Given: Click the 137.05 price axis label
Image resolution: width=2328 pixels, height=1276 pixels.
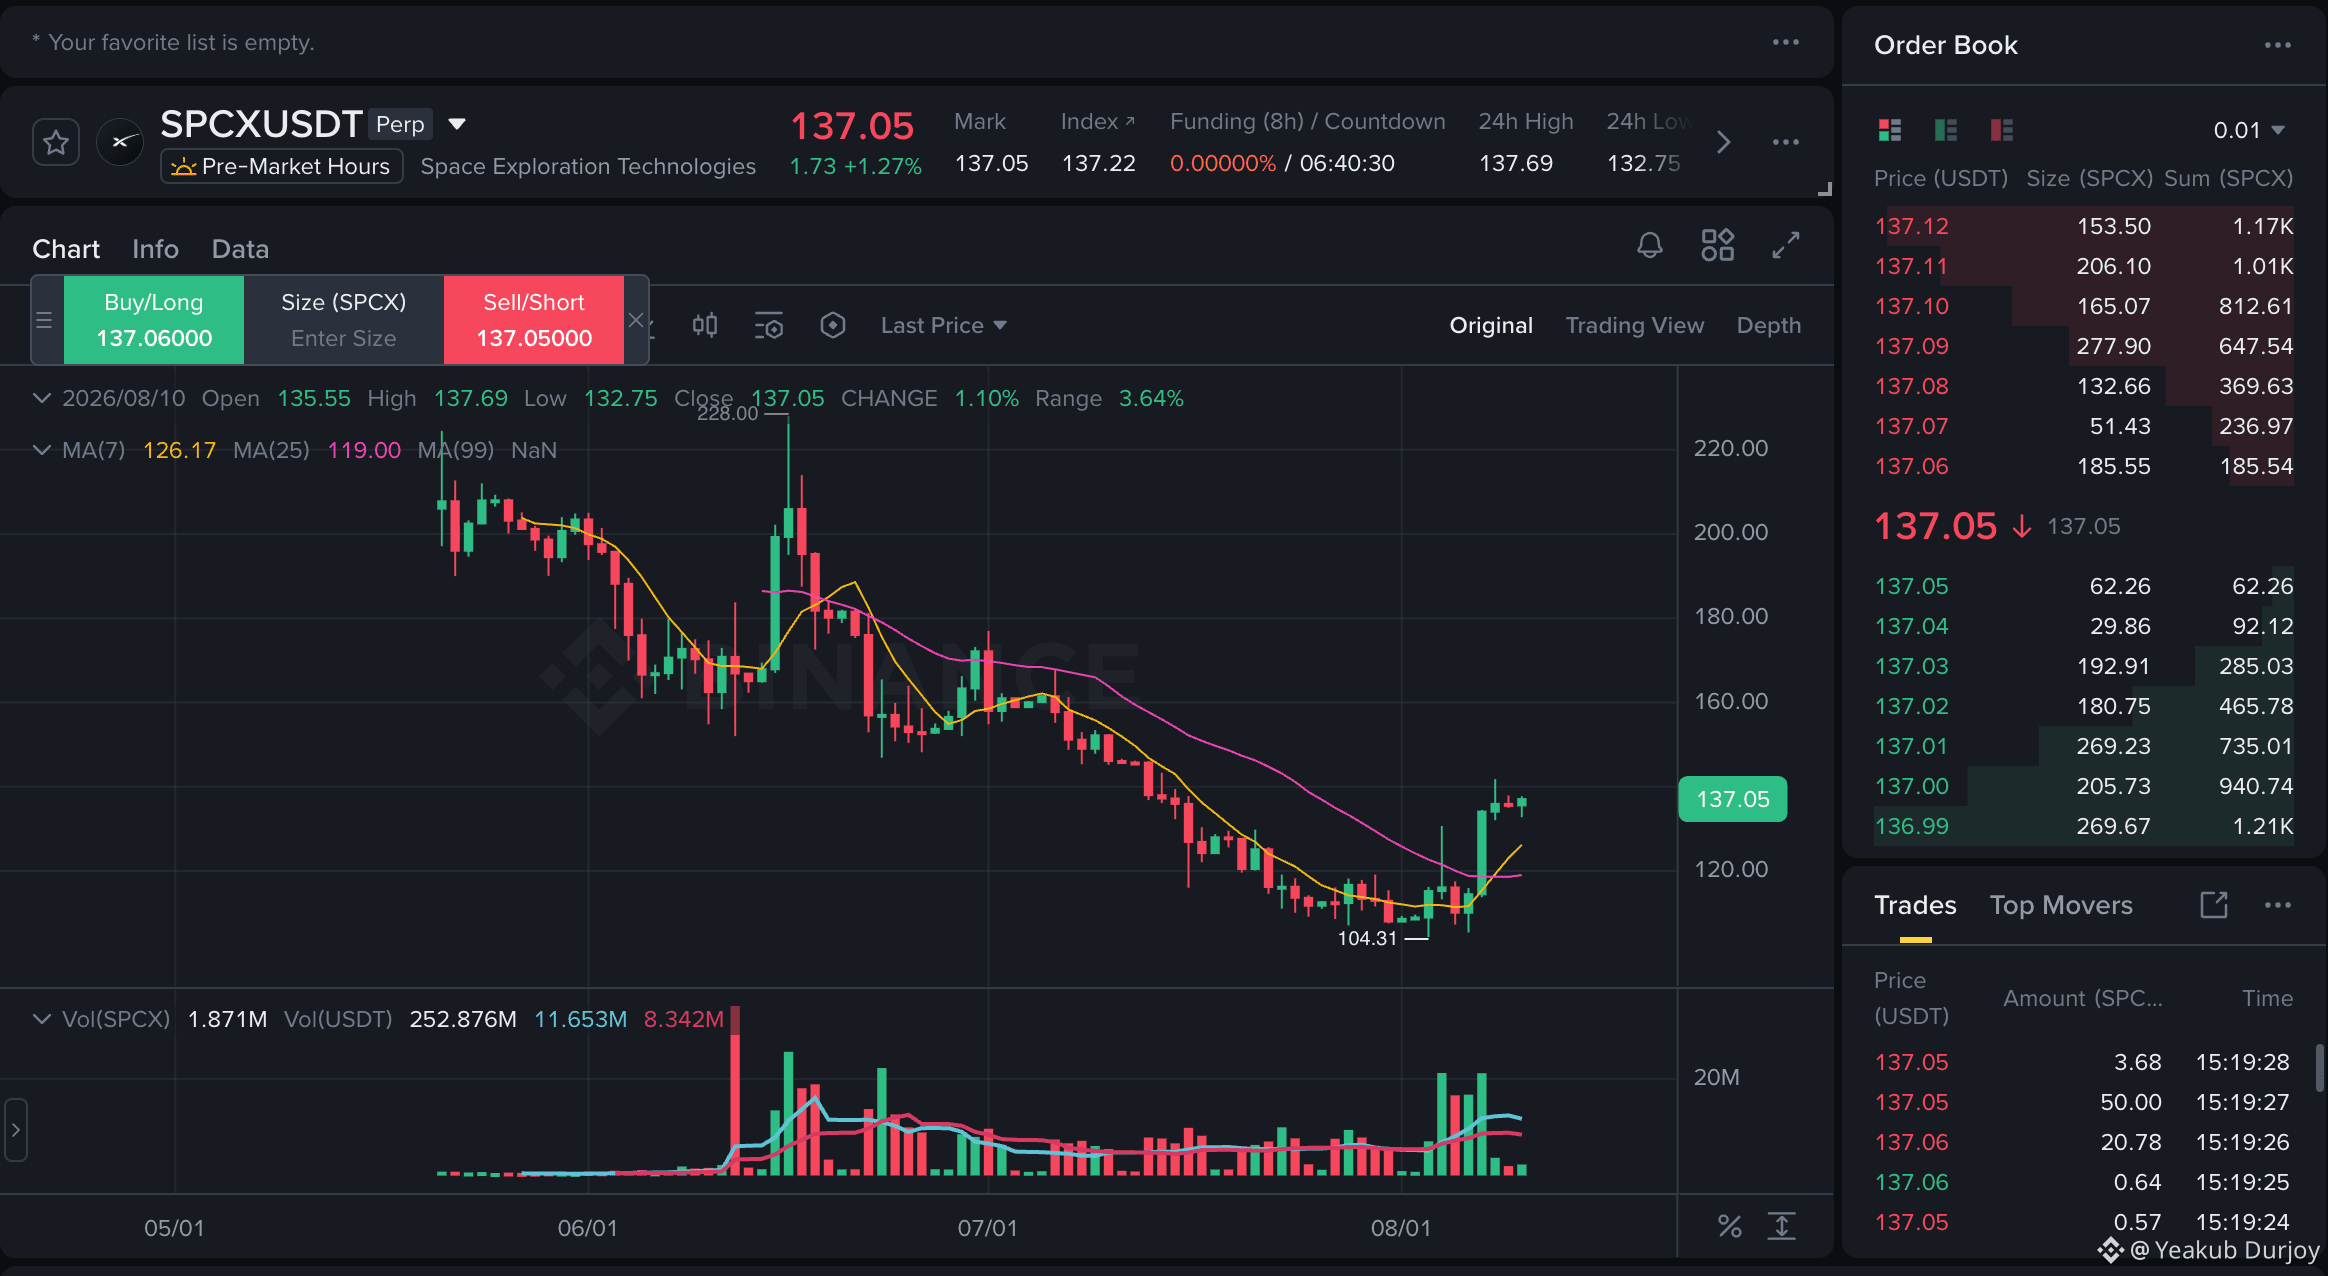Looking at the screenshot, I should coord(1733,799).
